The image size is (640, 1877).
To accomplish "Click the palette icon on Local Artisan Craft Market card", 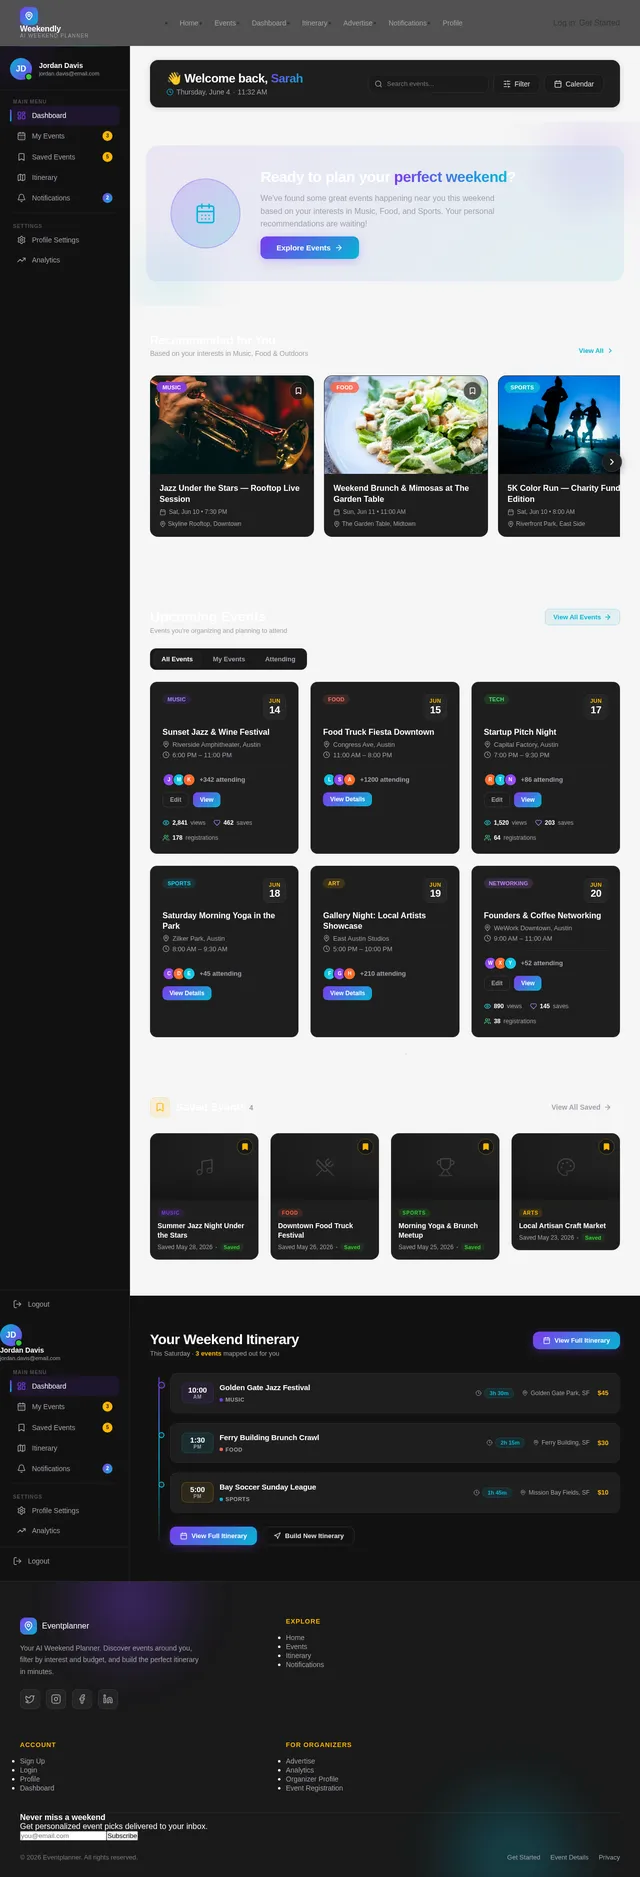I will [566, 1166].
